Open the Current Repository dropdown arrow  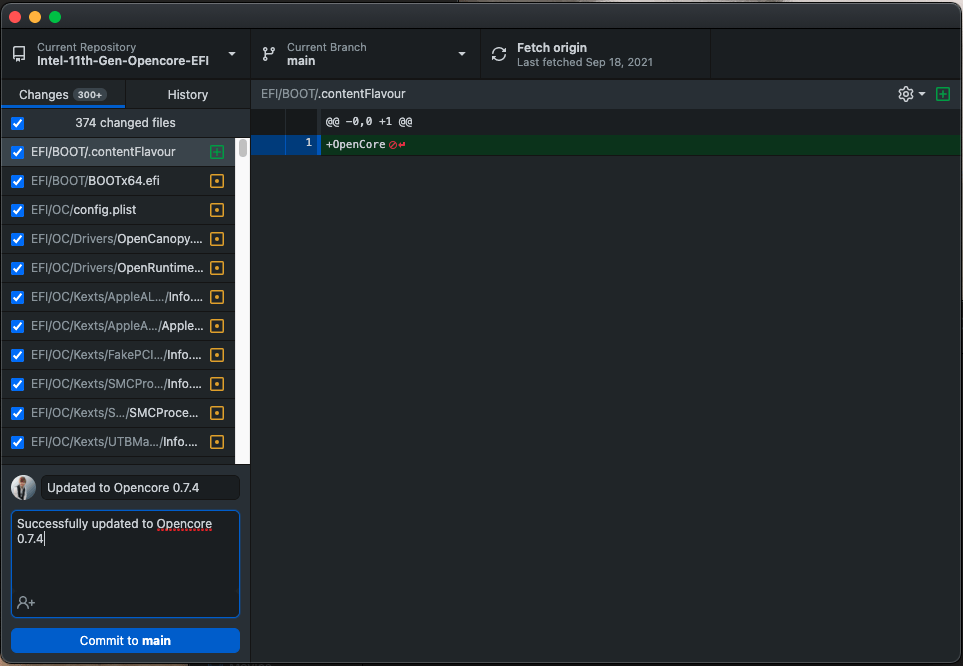coord(232,54)
